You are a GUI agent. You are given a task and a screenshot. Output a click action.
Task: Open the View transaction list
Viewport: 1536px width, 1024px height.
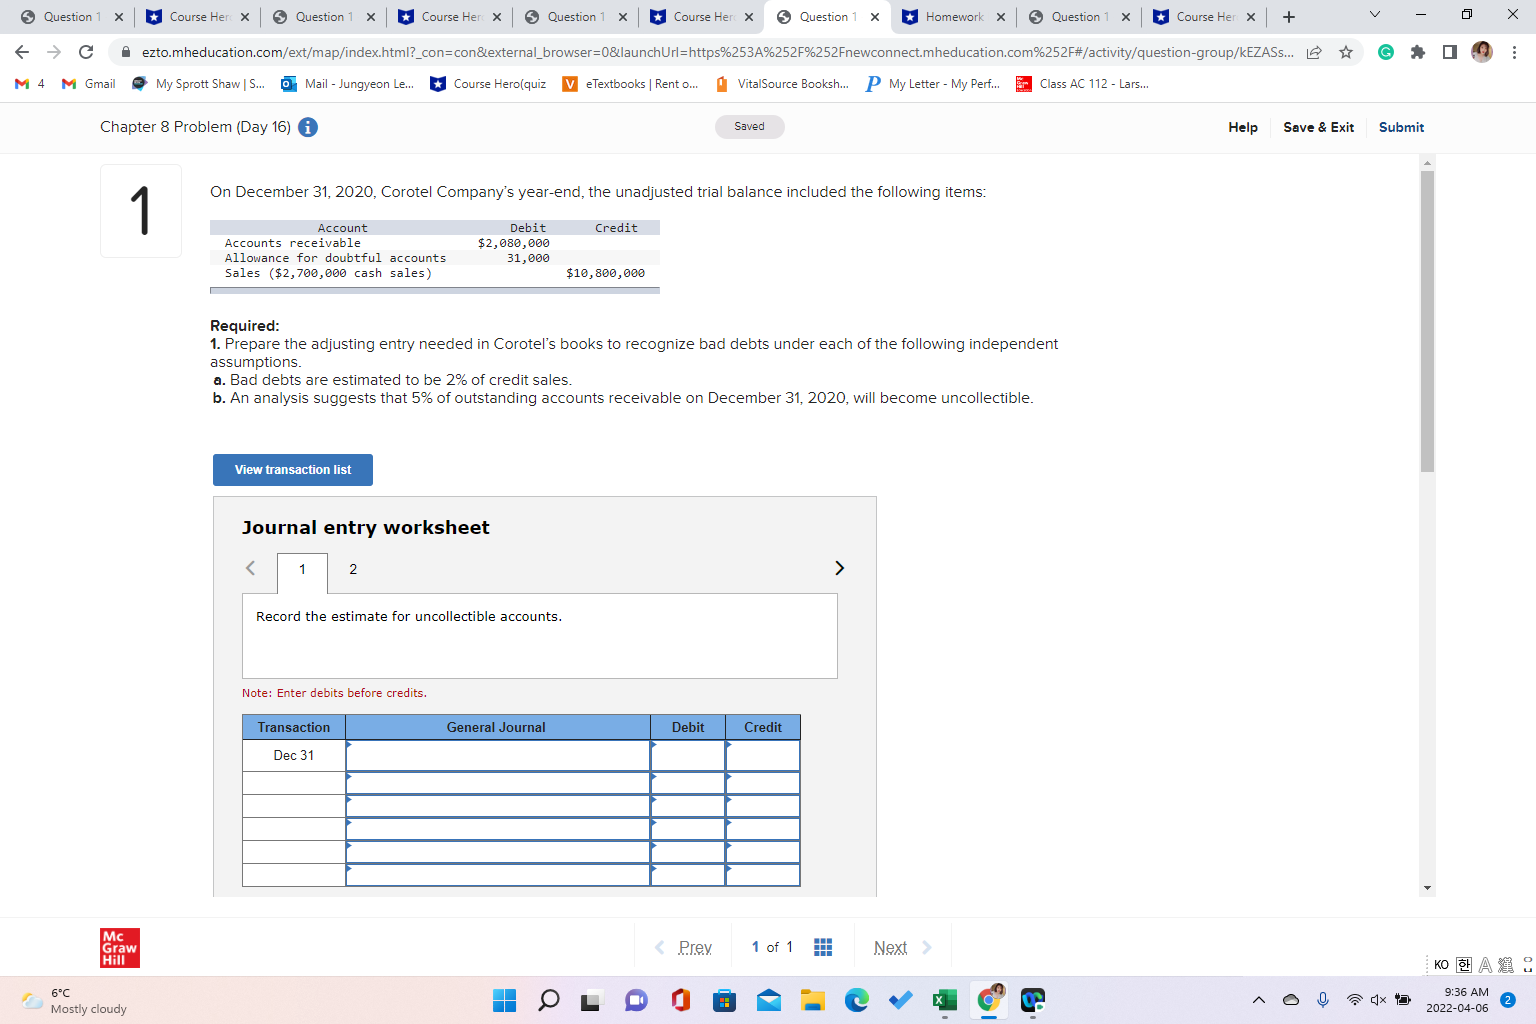click(292, 469)
